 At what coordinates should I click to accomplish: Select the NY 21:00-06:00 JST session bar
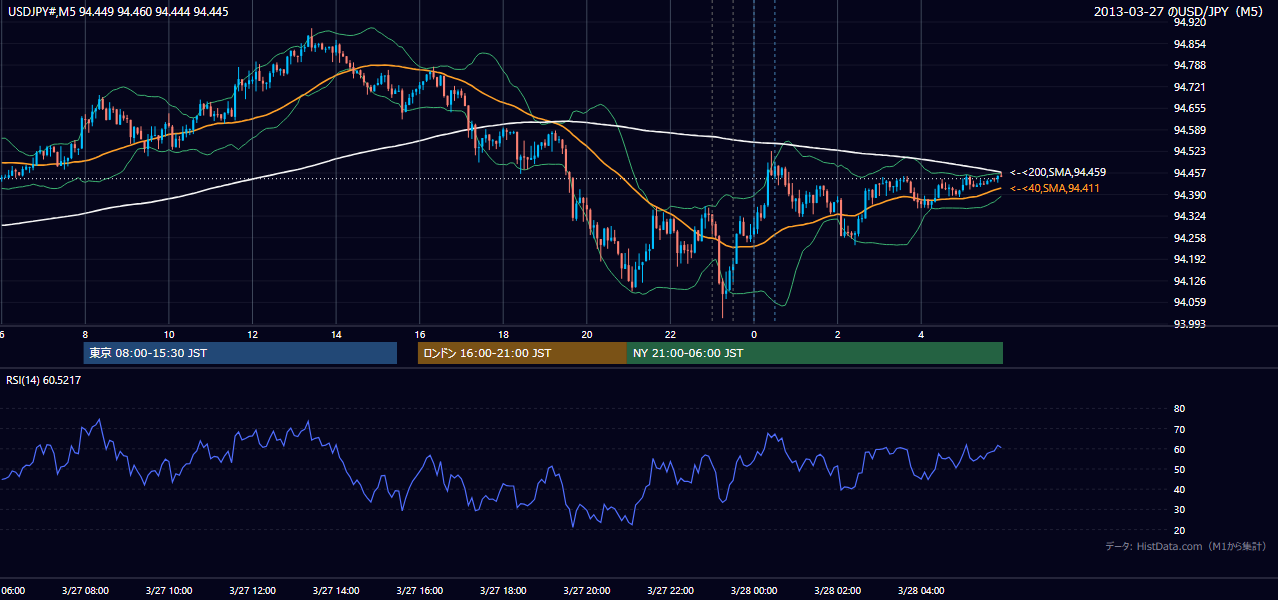tap(815, 353)
